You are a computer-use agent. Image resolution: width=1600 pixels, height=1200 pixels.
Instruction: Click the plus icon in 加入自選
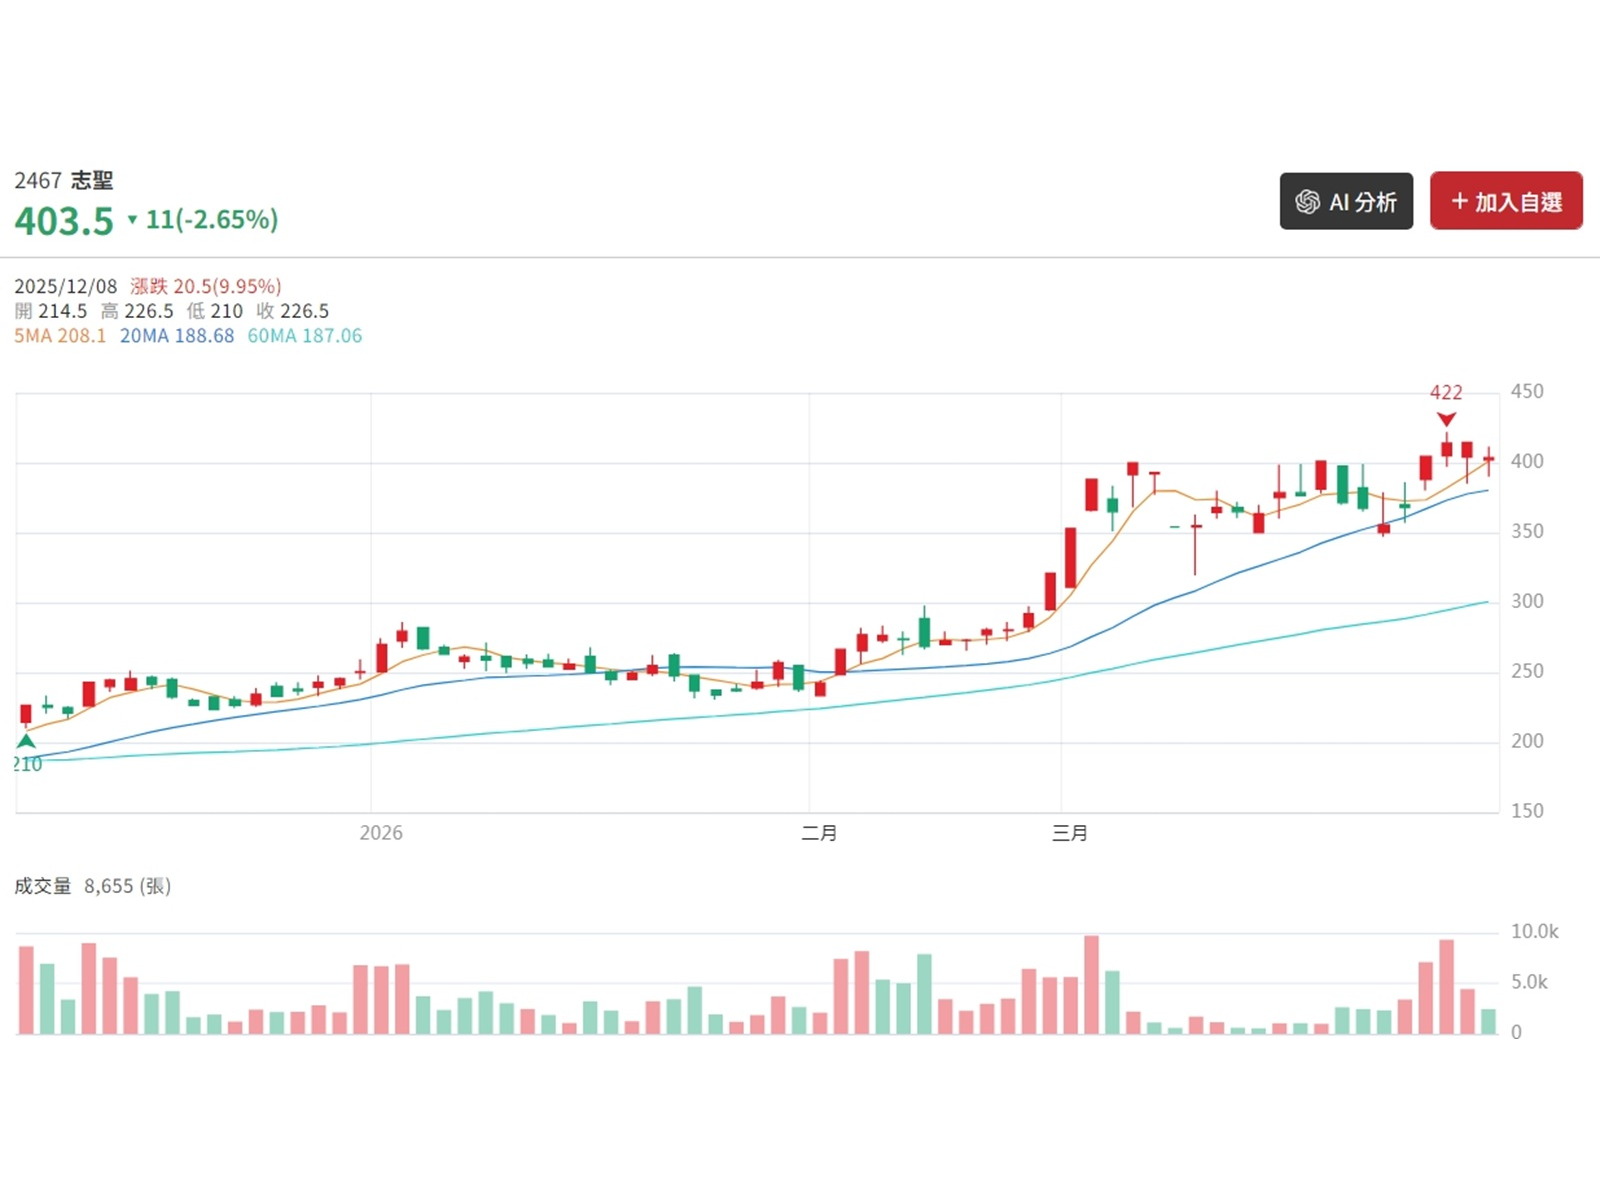tap(1459, 202)
